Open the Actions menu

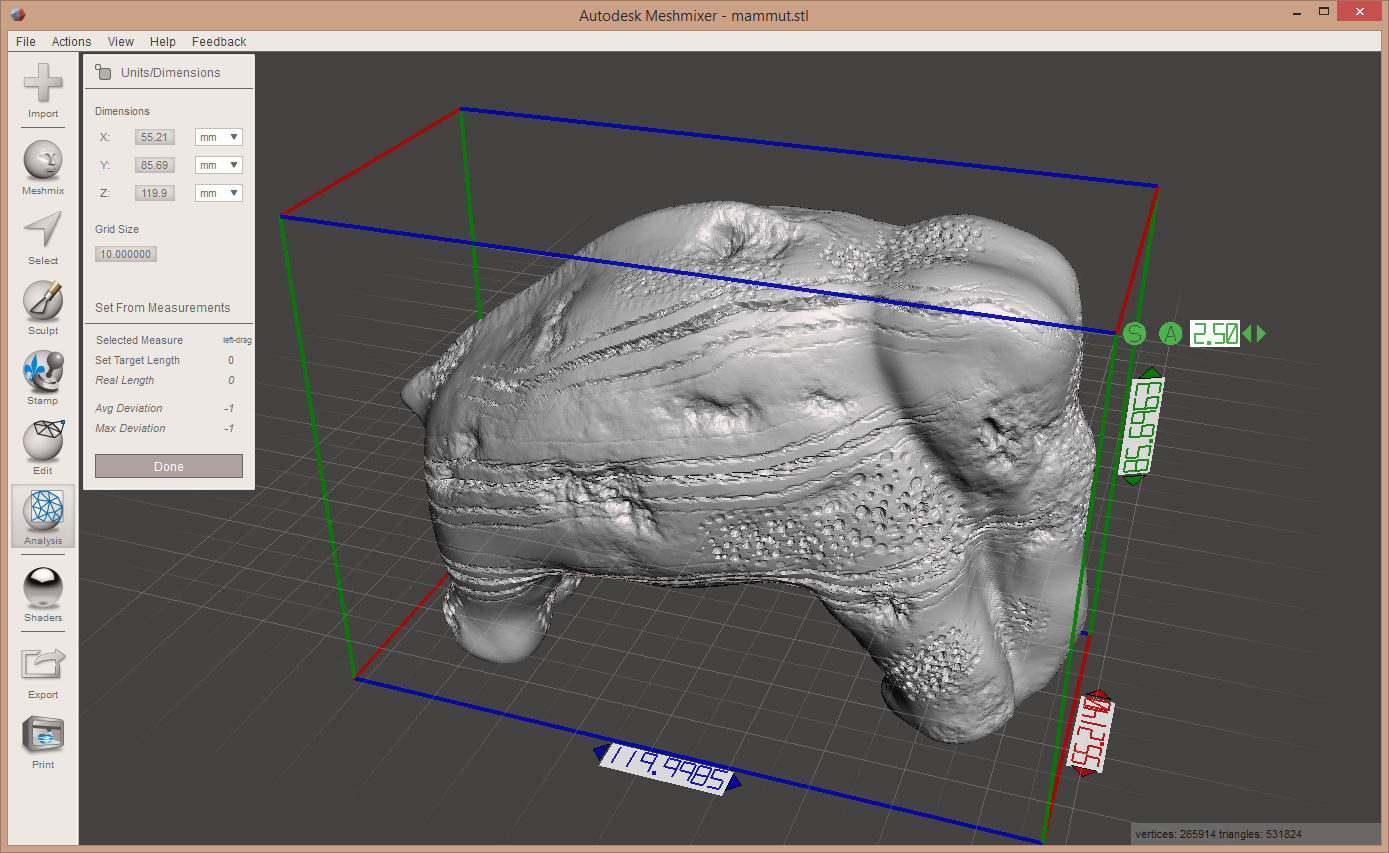[71, 42]
